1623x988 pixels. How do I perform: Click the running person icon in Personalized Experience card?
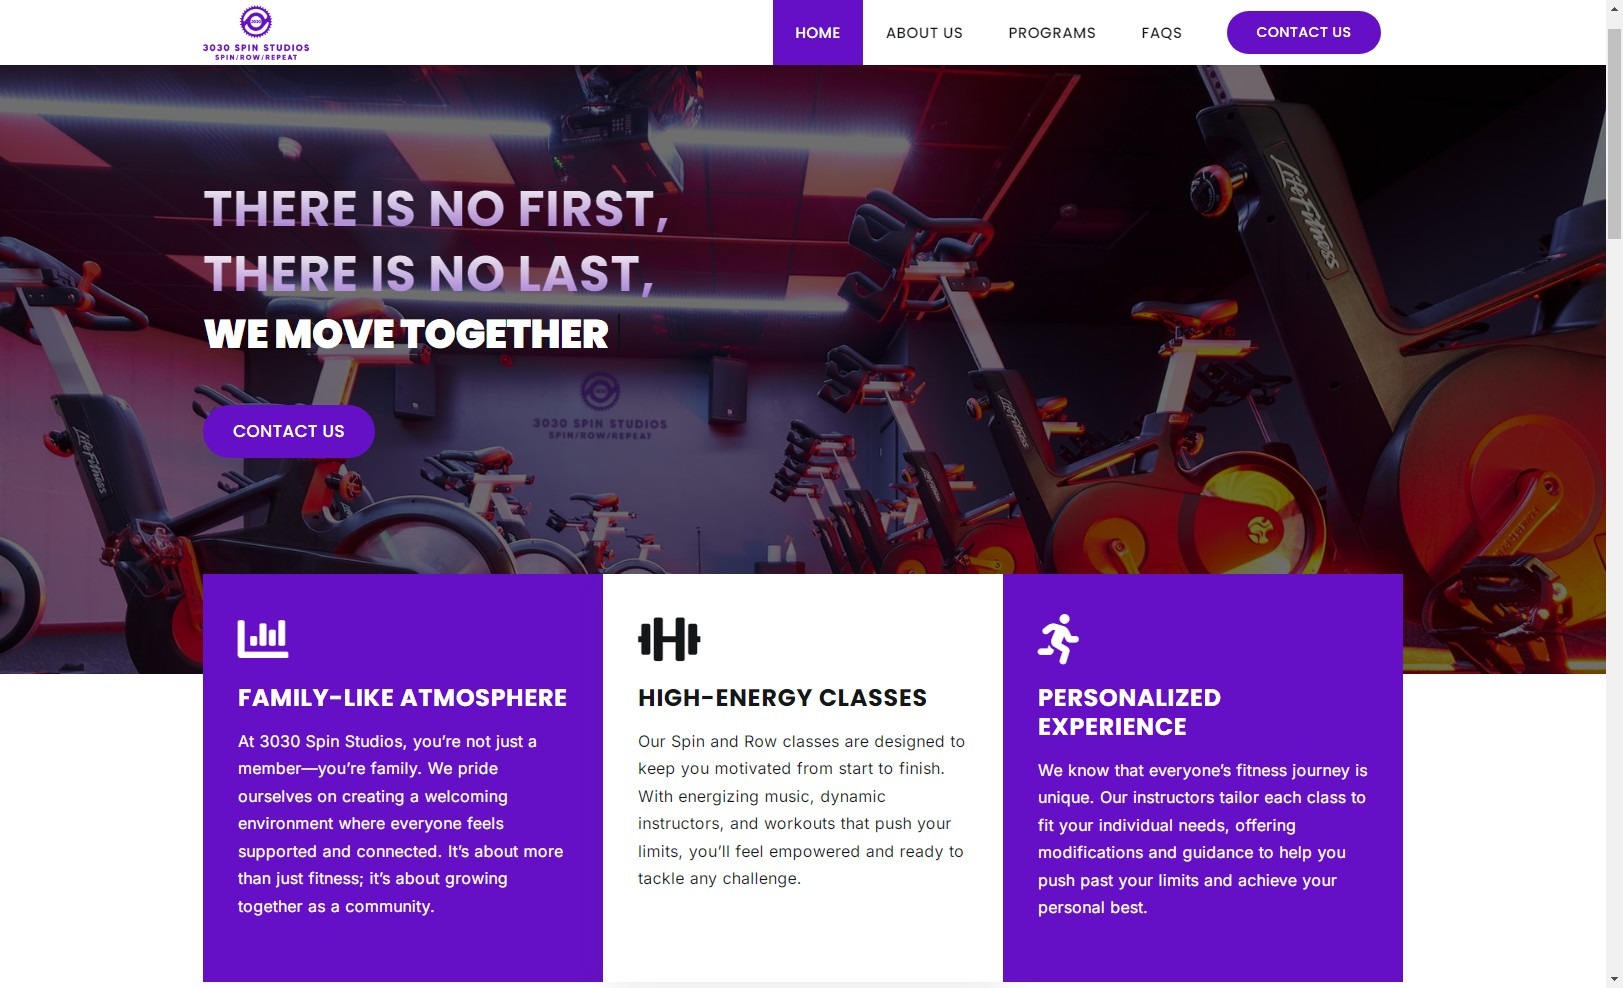1058,639
